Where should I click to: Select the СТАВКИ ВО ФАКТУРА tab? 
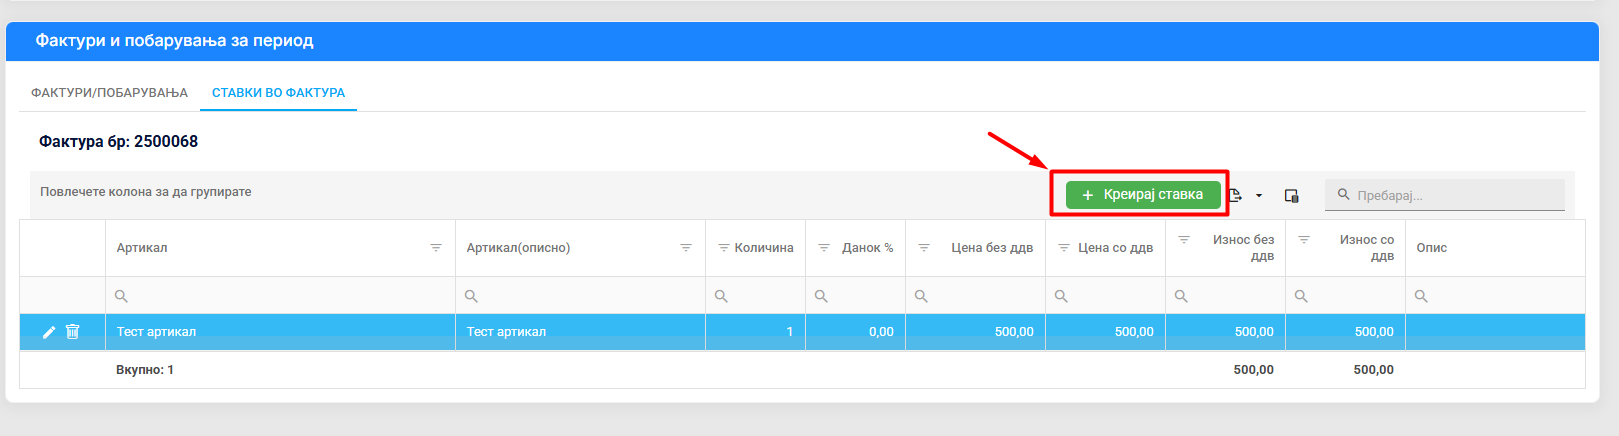point(278,93)
